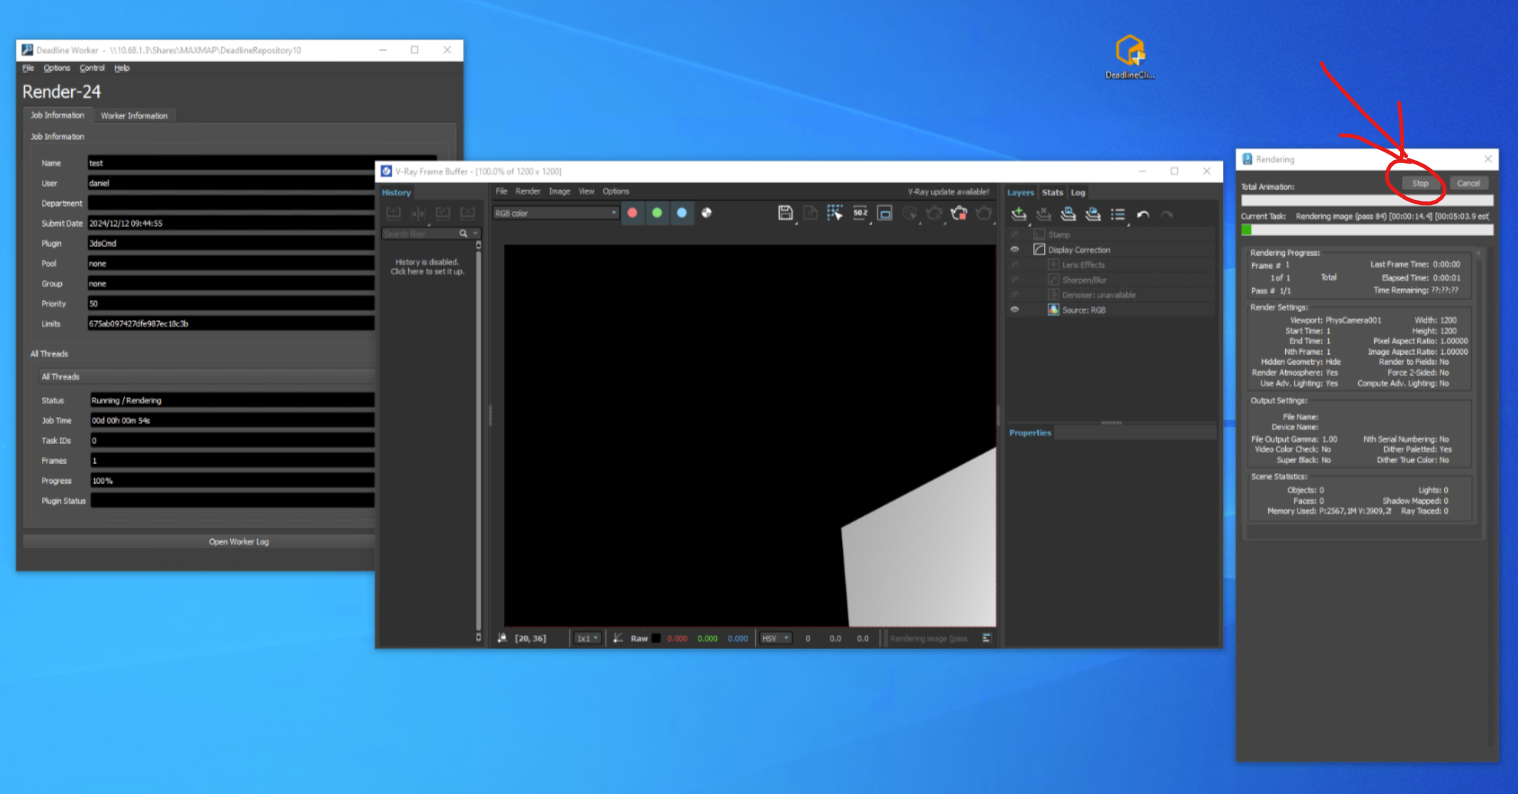Click the curve icon beside Raw label

(618, 638)
